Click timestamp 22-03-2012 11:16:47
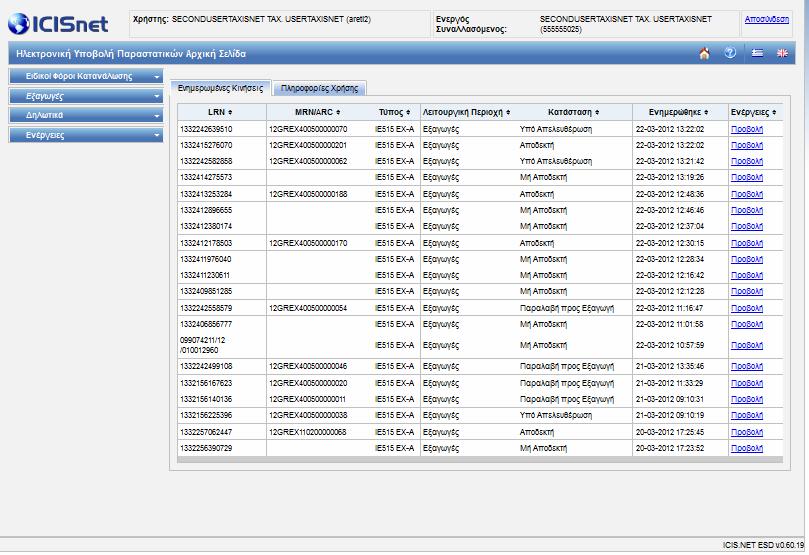Screen dimensions: 809x555 (670, 308)
